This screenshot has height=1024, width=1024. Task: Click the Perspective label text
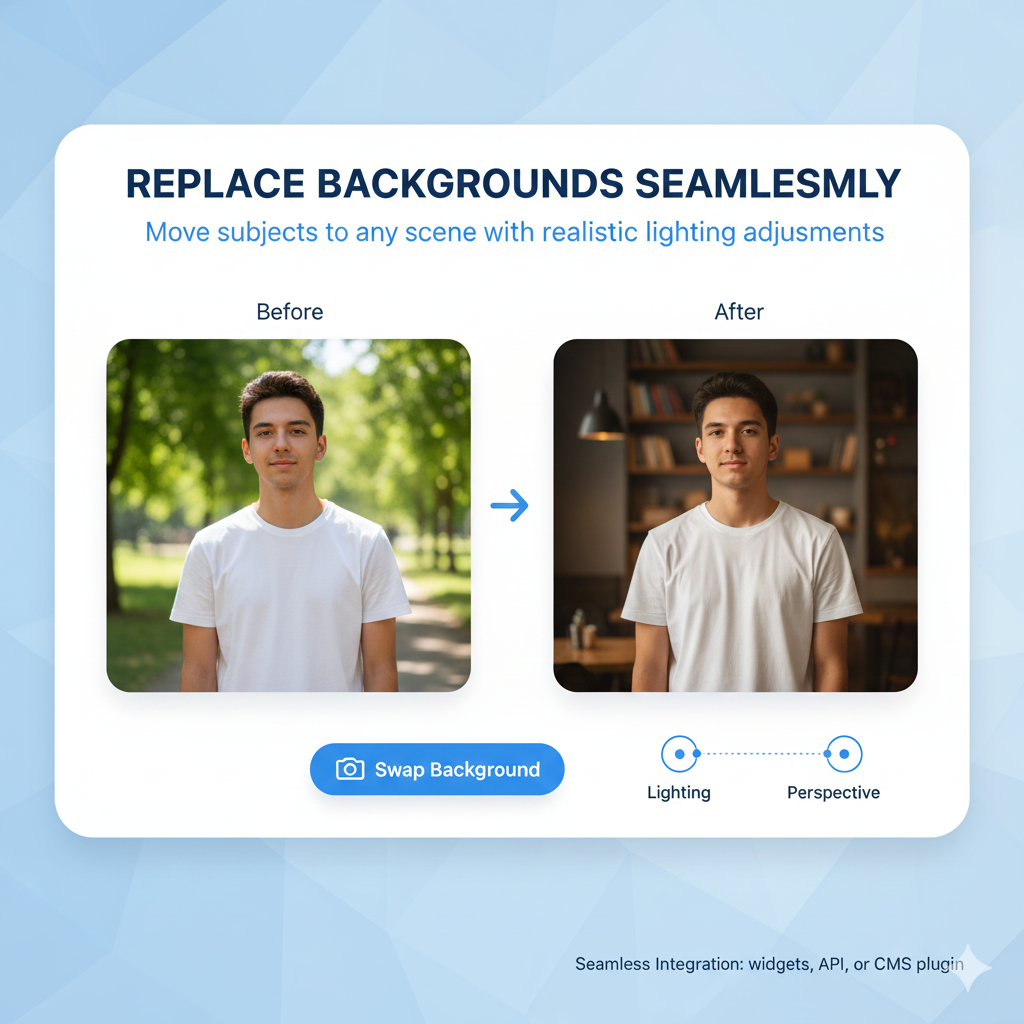point(833,793)
